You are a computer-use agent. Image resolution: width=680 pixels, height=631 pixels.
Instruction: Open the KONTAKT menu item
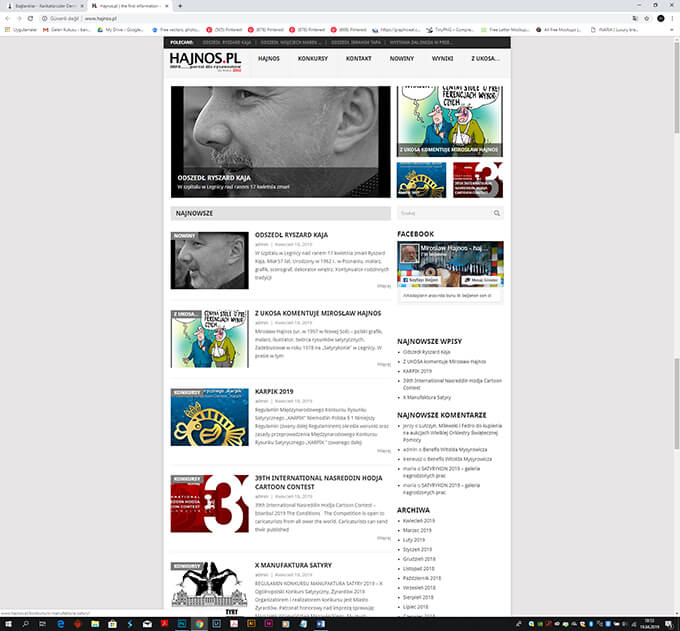[359, 59]
